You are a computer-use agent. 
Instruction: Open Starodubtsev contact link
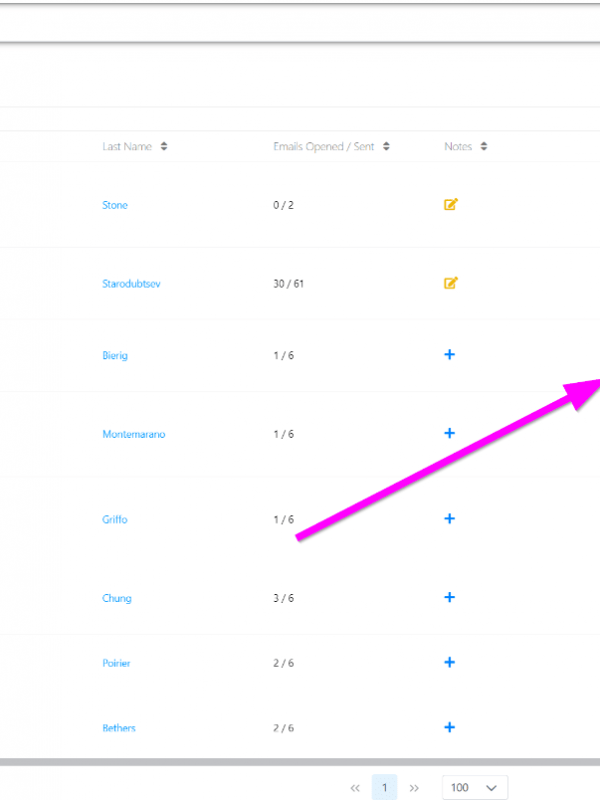[131, 284]
